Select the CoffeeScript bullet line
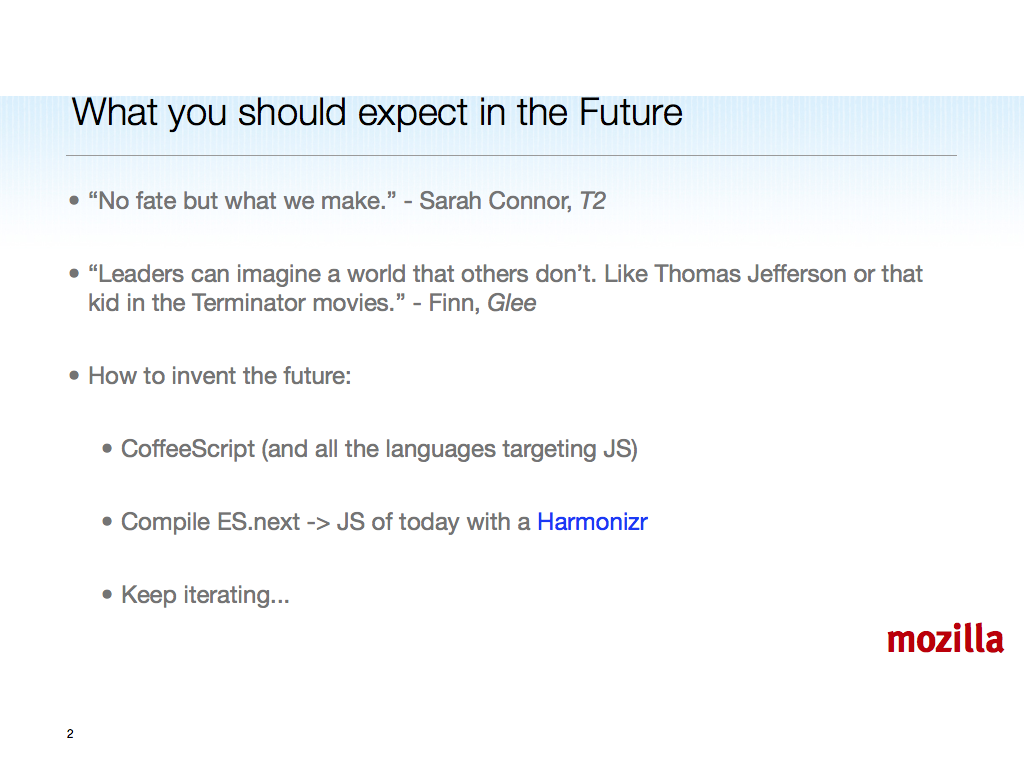The height and width of the screenshot is (768, 1024). pyautogui.click(x=379, y=449)
